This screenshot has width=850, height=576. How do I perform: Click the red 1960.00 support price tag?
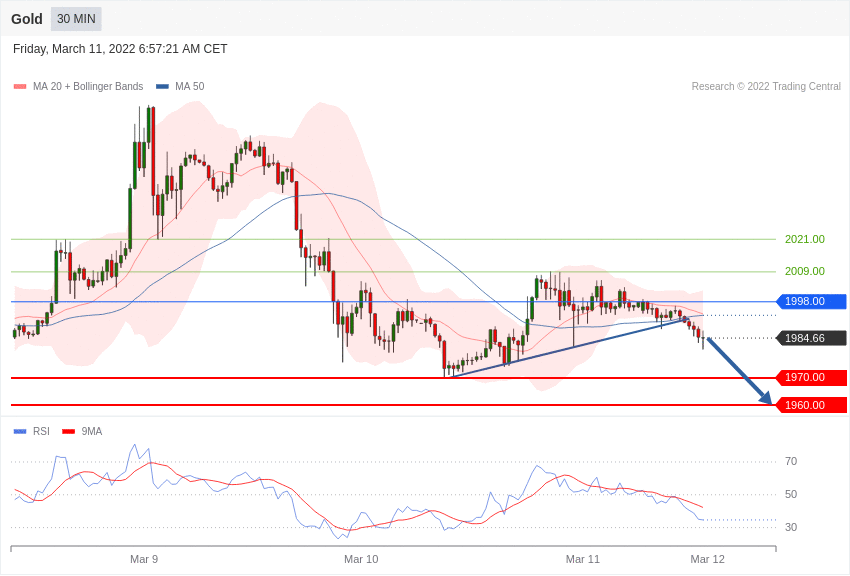pos(811,405)
